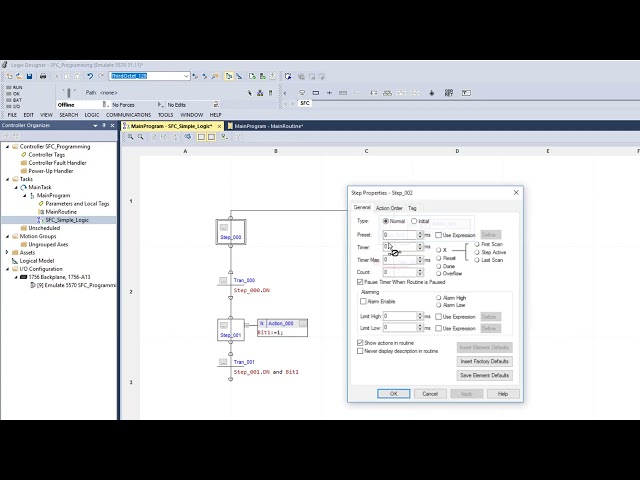The height and width of the screenshot is (480, 640).
Task: Select the Initial step type radio
Action: (x=414, y=221)
